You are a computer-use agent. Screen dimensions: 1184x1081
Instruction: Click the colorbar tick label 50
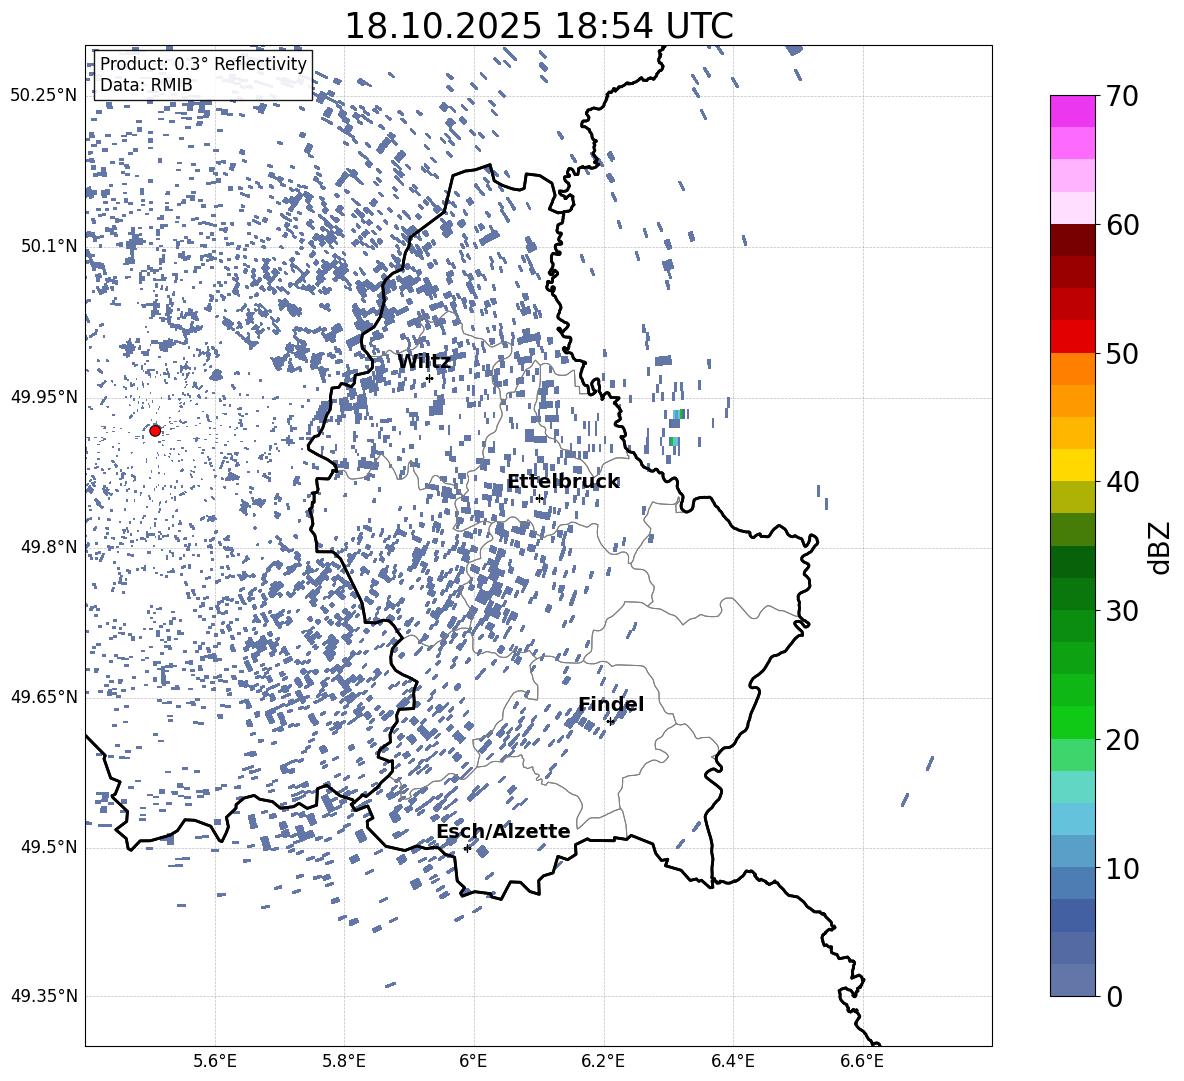pos(1123,354)
